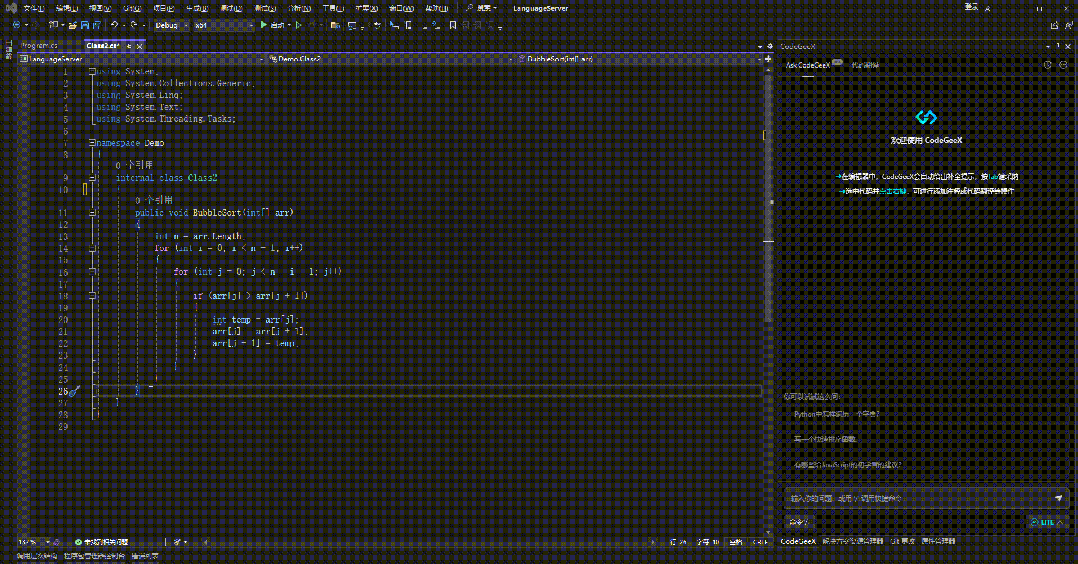Click the '0 references' lens above BubbleSort
The height and width of the screenshot is (564, 1078).
click(153, 200)
